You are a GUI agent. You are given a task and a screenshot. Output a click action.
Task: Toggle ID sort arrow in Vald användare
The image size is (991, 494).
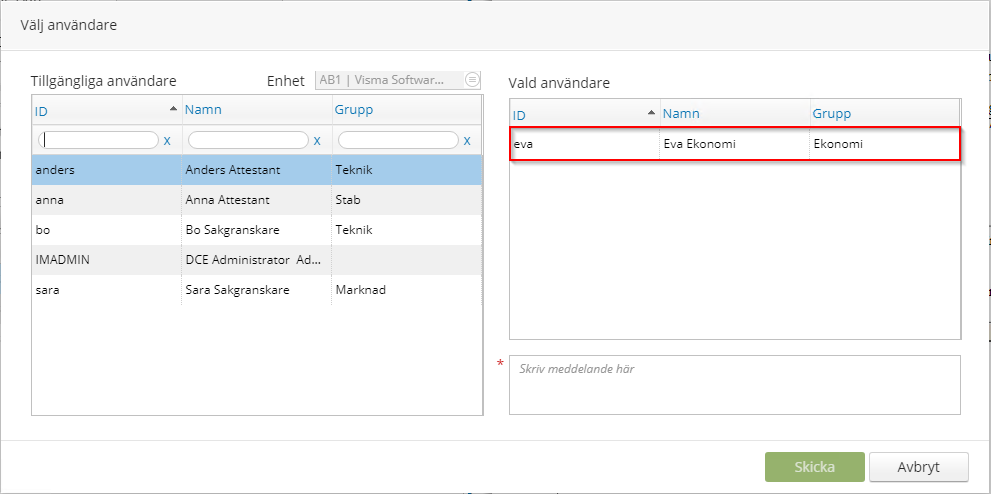click(652, 112)
